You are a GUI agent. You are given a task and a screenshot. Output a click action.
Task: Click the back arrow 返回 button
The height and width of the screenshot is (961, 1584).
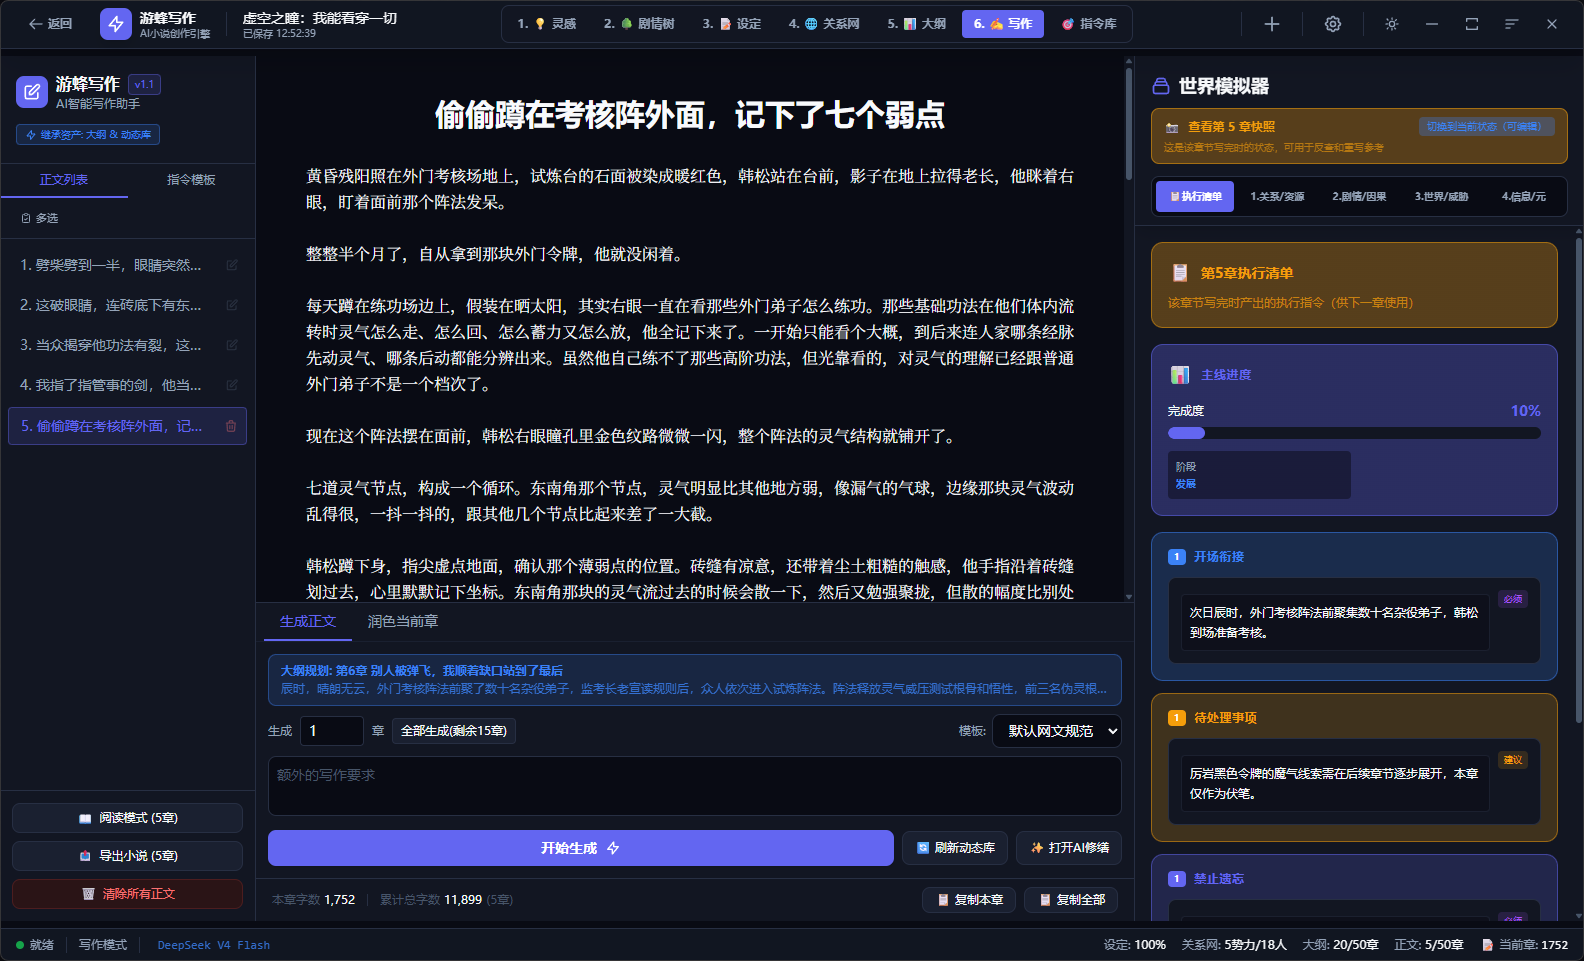pyautogui.click(x=50, y=24)
